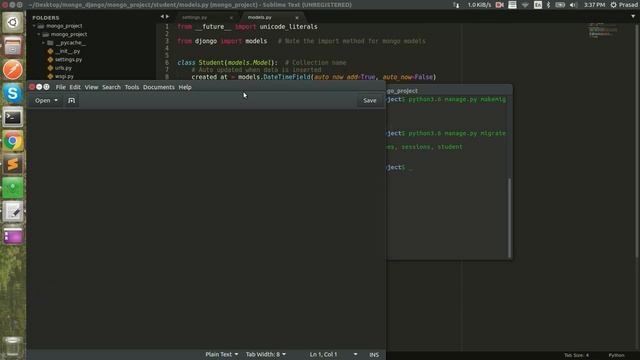This screenshot has width=640, height=360.
Task: Close the settings.py tab
Action: click(x=231, y=18)
